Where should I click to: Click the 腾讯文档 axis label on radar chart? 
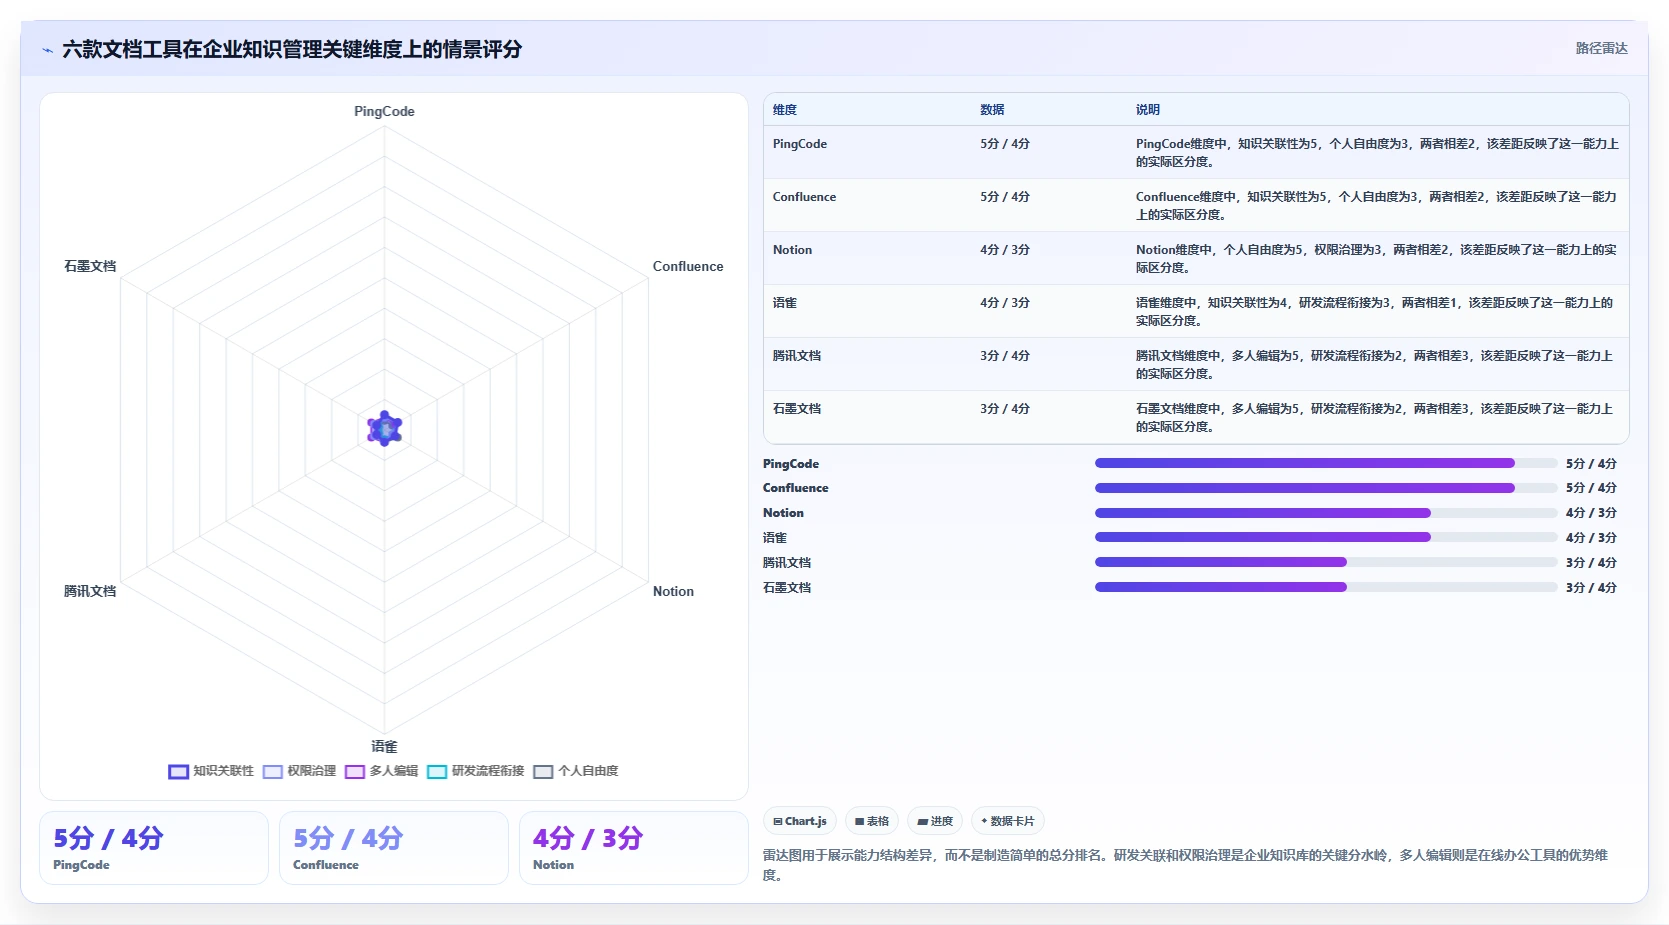click(x=90, y=591)
